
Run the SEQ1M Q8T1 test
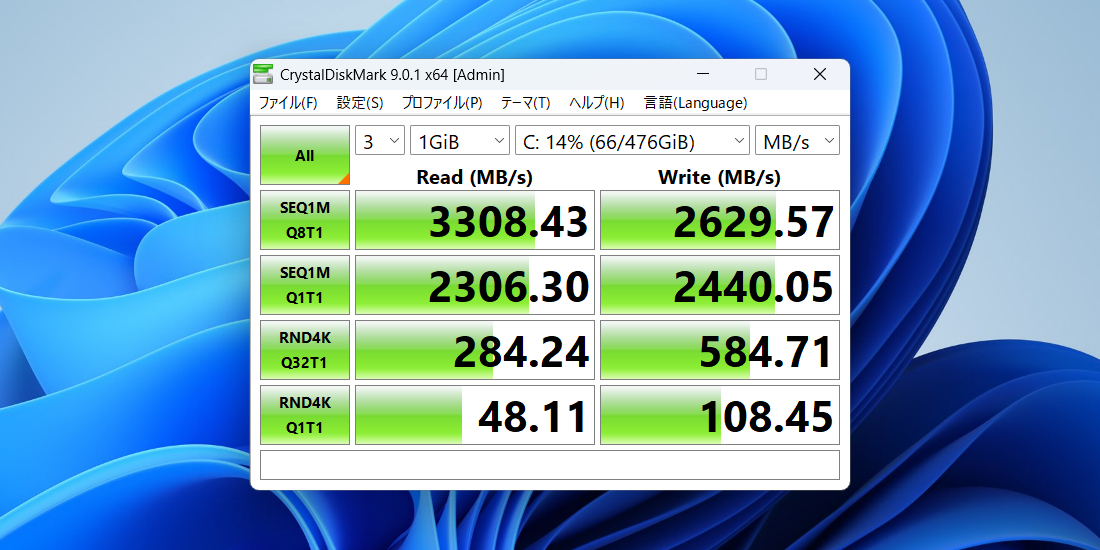305,220
